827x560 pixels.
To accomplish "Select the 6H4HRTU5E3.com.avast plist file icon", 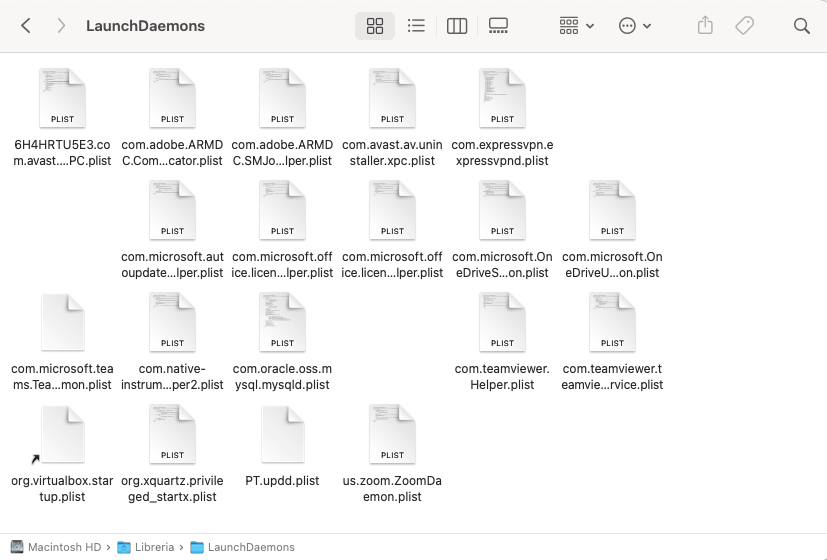I will (62, 98).
